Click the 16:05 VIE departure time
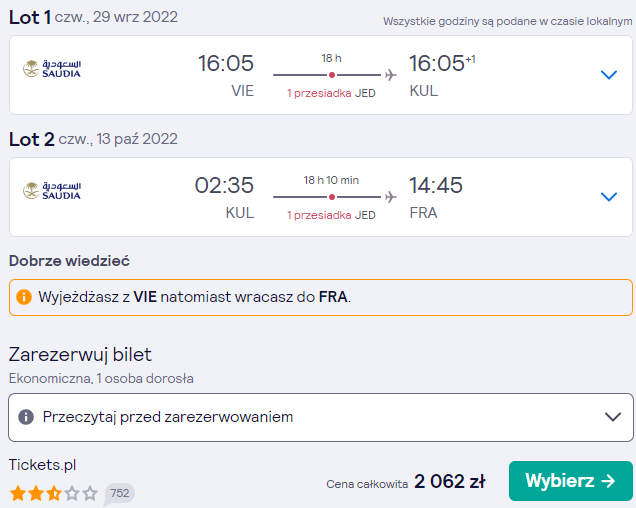636x508 pixels. click(226, 64)
